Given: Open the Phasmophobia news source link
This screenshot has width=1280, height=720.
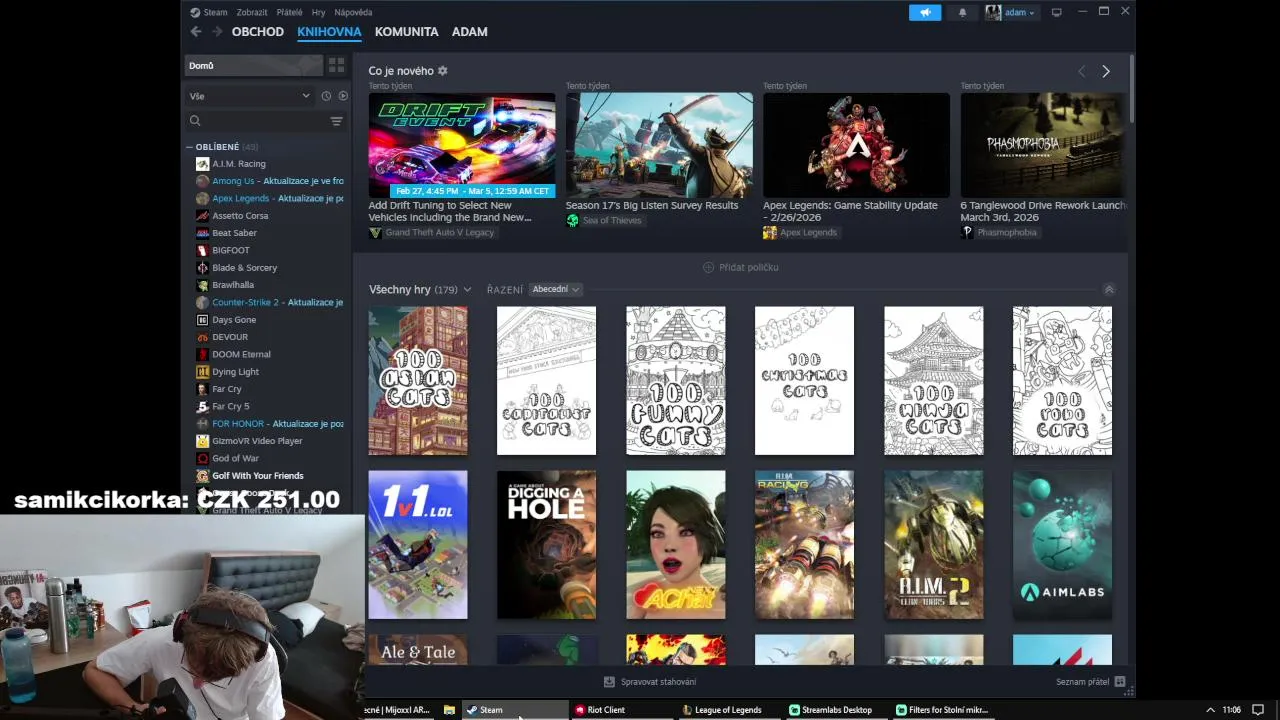Looking at the screenshot, I should coord(999,232).
